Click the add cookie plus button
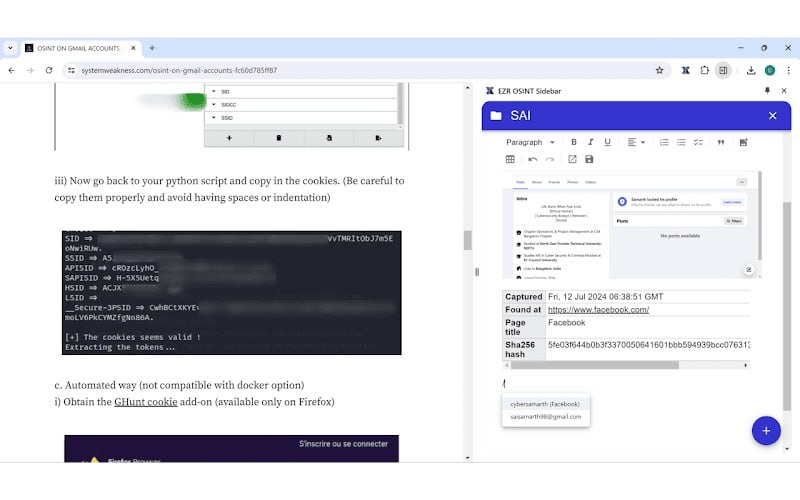Viewport: 800px width, 500px height. [x=229, y=138]
